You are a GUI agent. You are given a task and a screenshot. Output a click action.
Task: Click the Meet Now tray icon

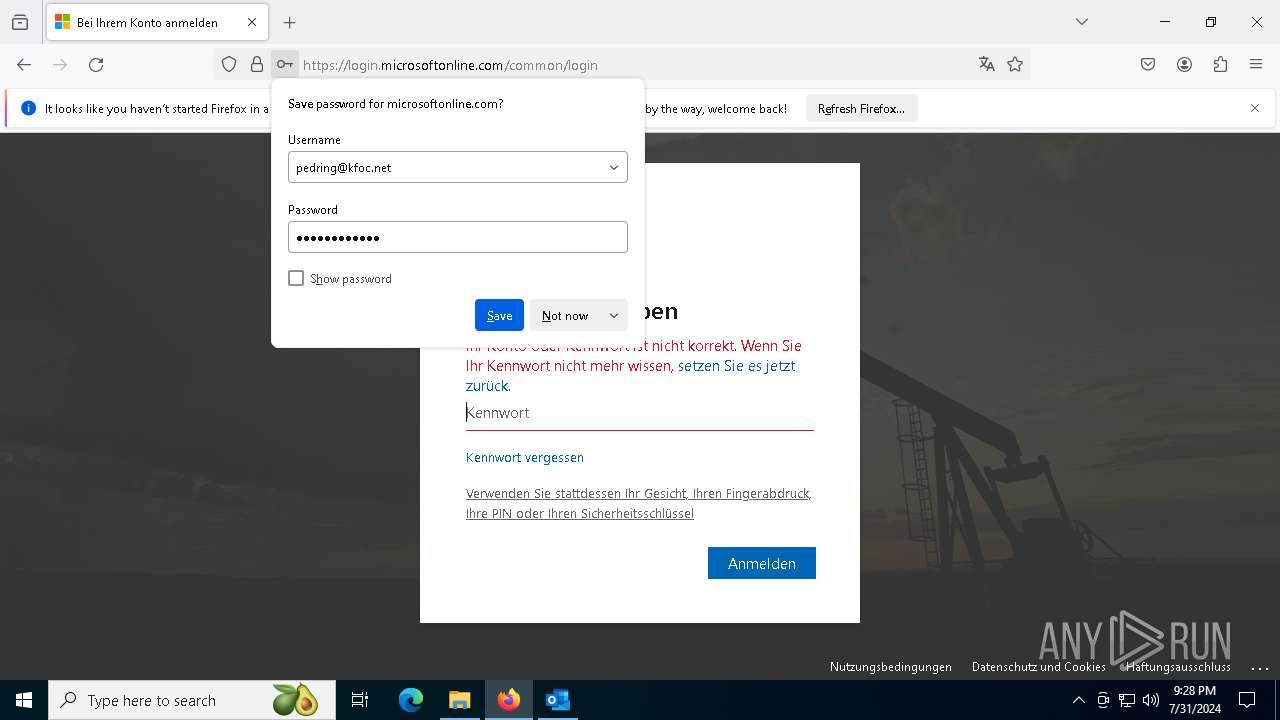click(x=1103, y=700)
